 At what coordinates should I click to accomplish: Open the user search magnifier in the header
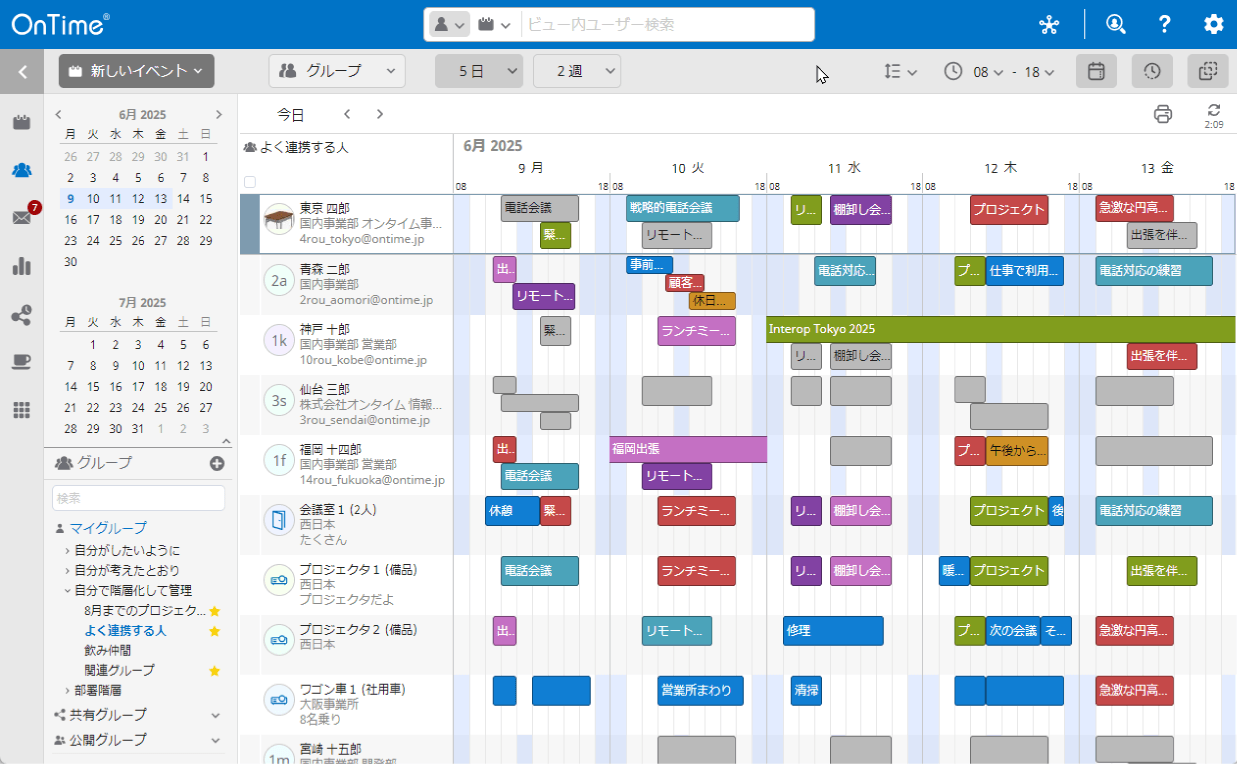click(1116, 23)
